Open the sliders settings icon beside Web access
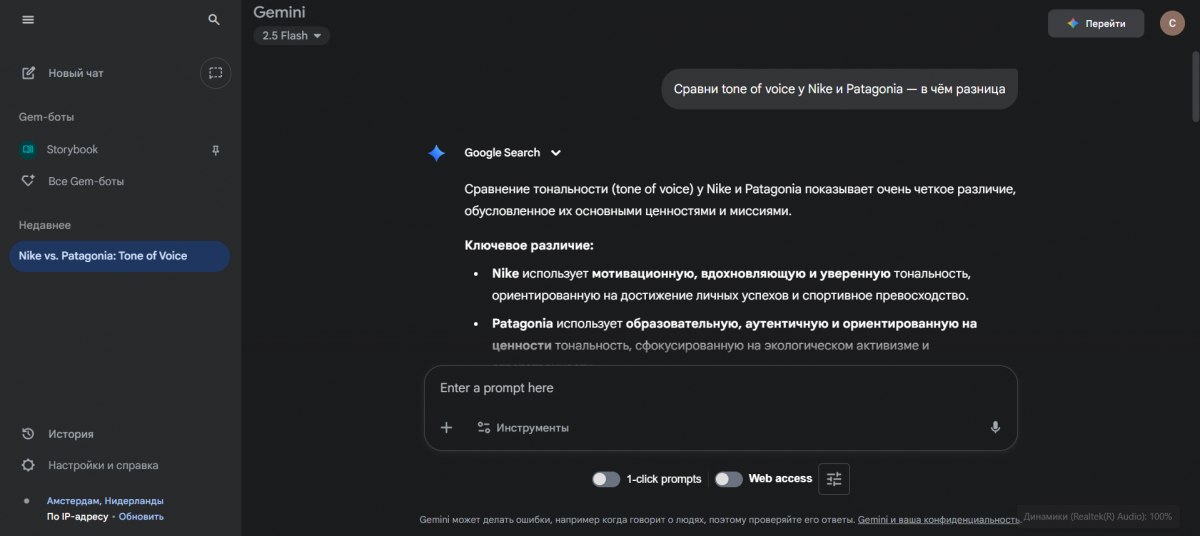Screen dimensions: 1200x536 click(834, 479)
